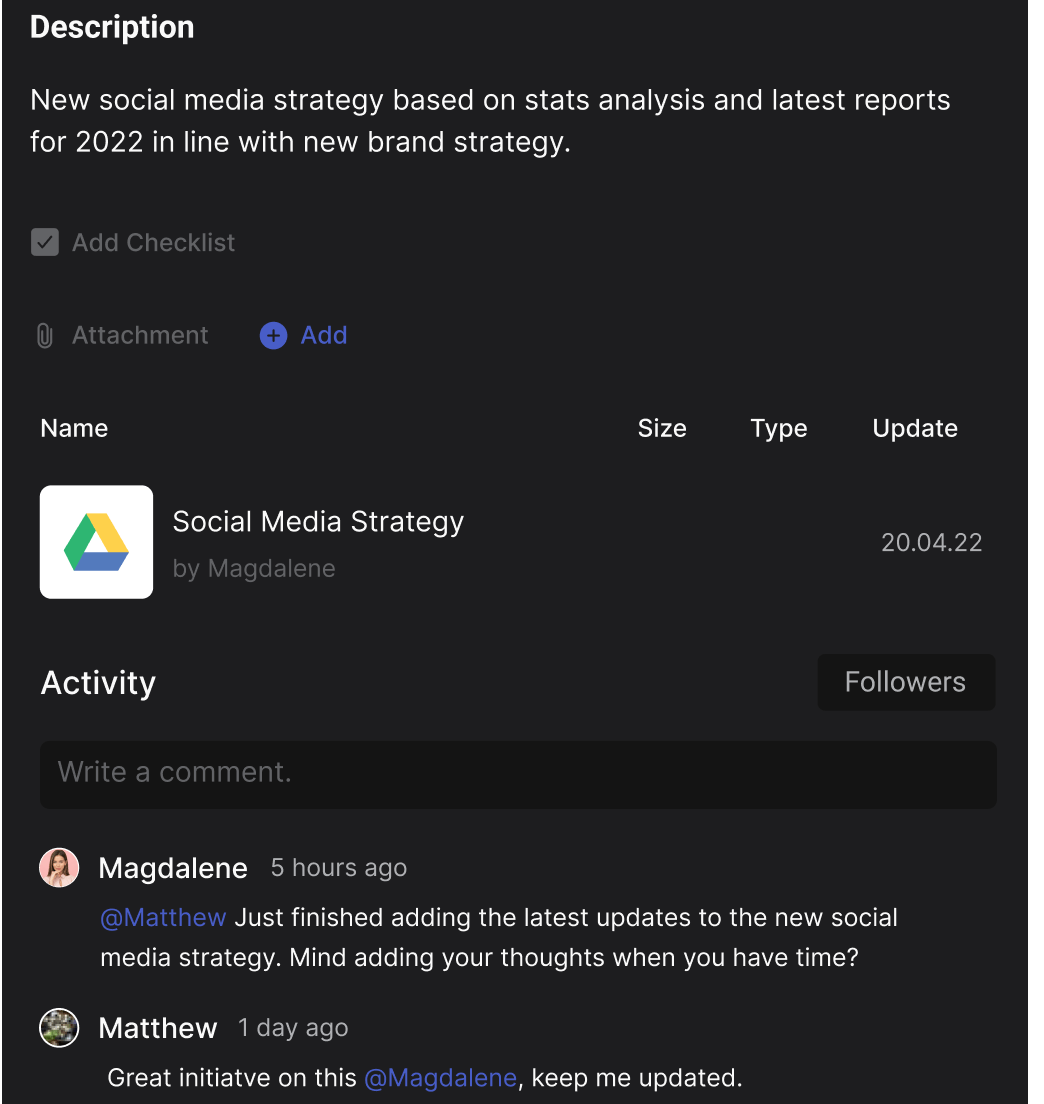Image resolution: width=1044 pixels, height=1104 pixels.
Task: Focus the Write a comment field
Action: (x=518, y=773)
